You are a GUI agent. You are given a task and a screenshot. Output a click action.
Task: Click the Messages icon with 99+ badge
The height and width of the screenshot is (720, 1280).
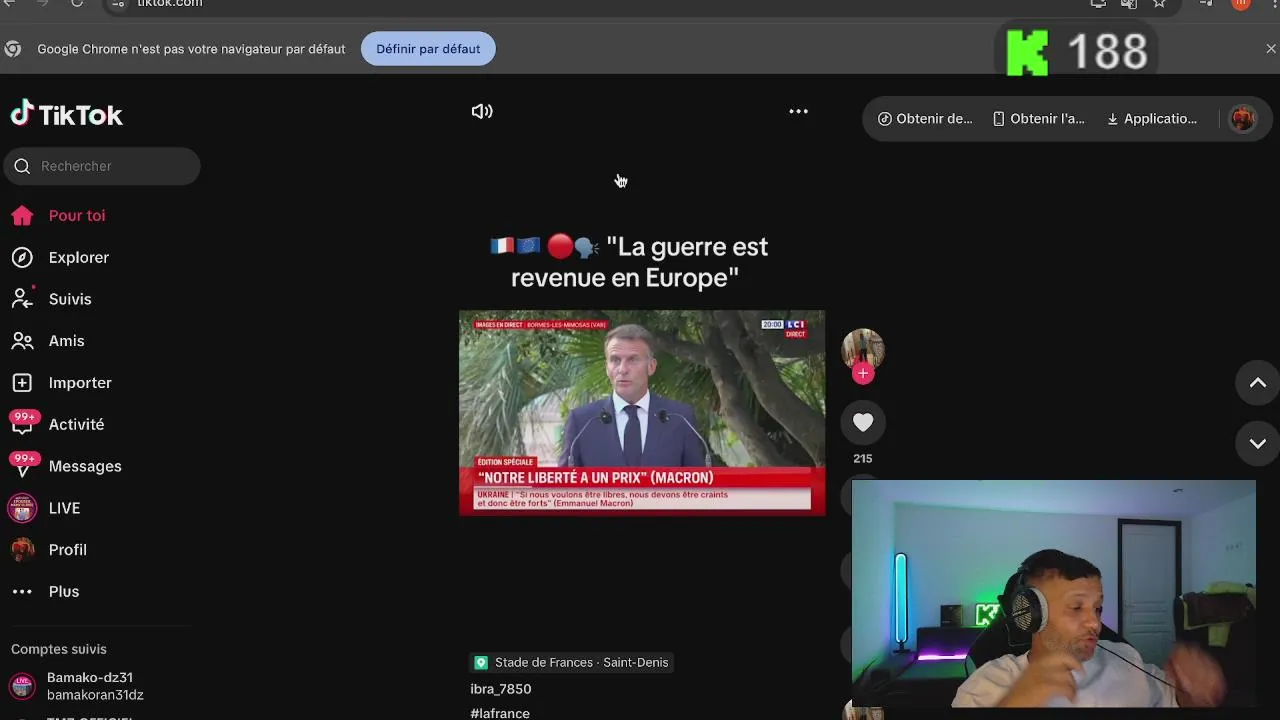point(23,465)
